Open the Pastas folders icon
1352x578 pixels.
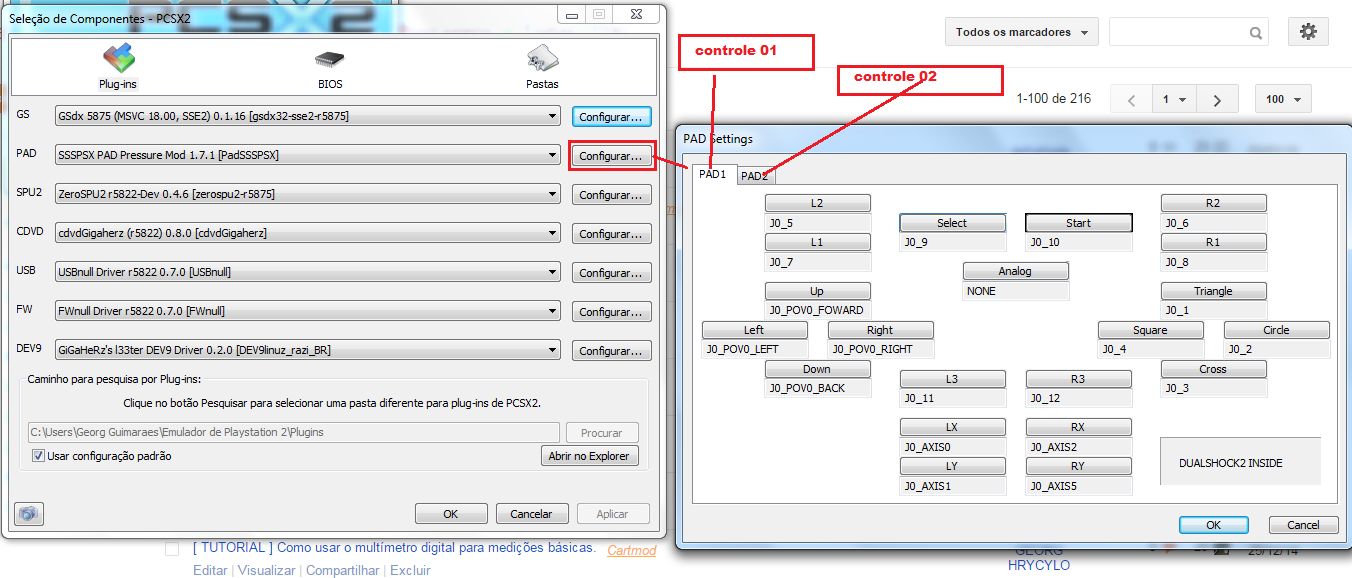tap(542, 59)
